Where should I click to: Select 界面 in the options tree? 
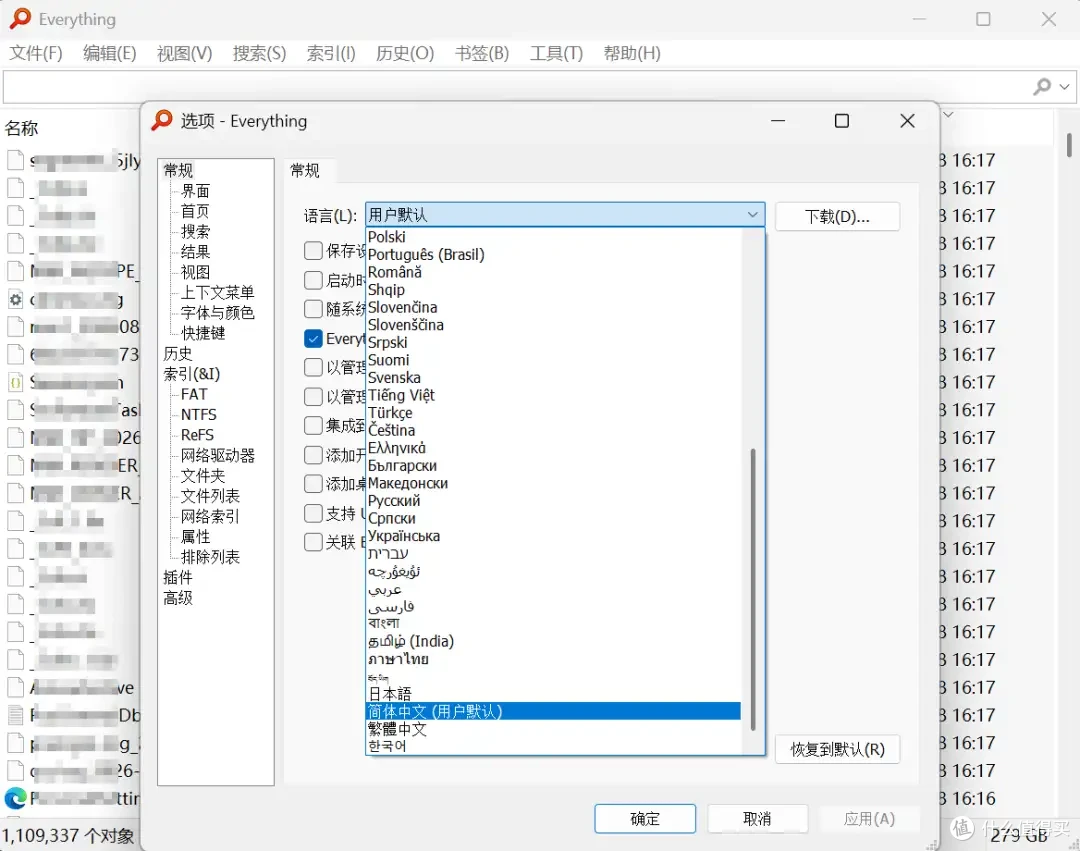coord(195,191)
